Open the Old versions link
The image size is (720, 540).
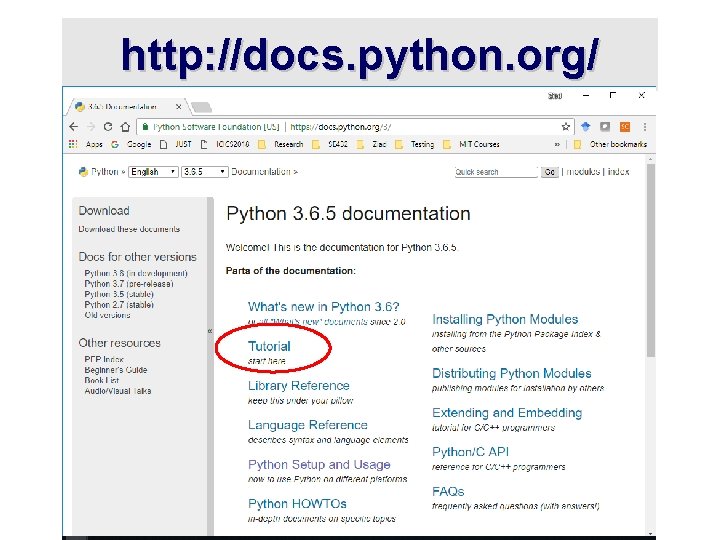[107, 315]
